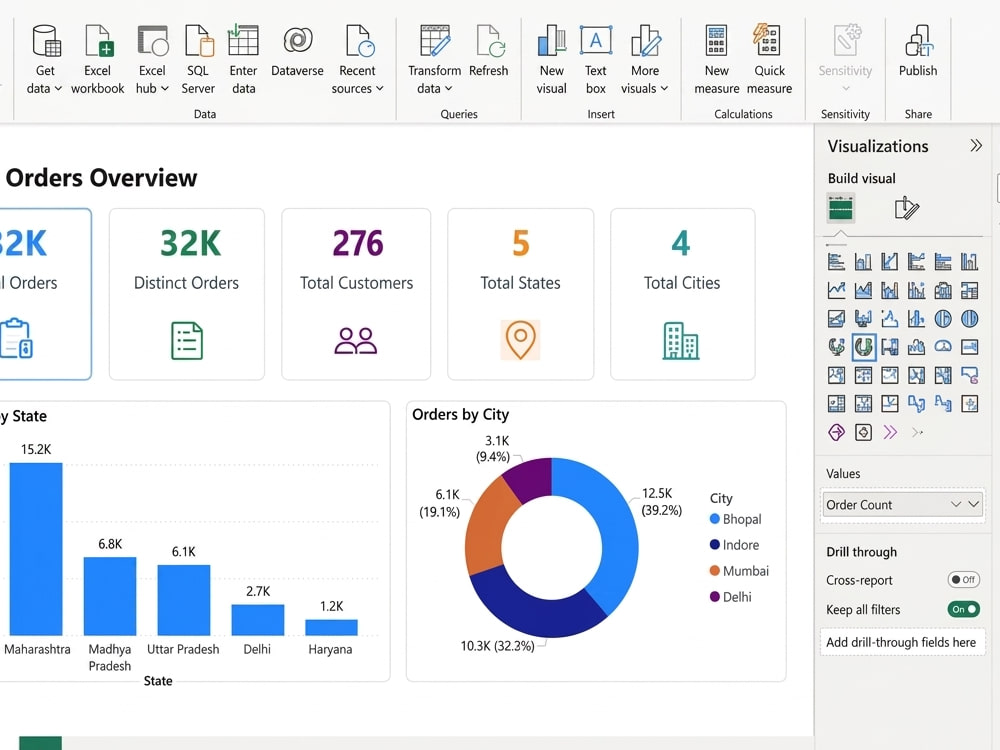Select the Total Customers card

[356, 294]
